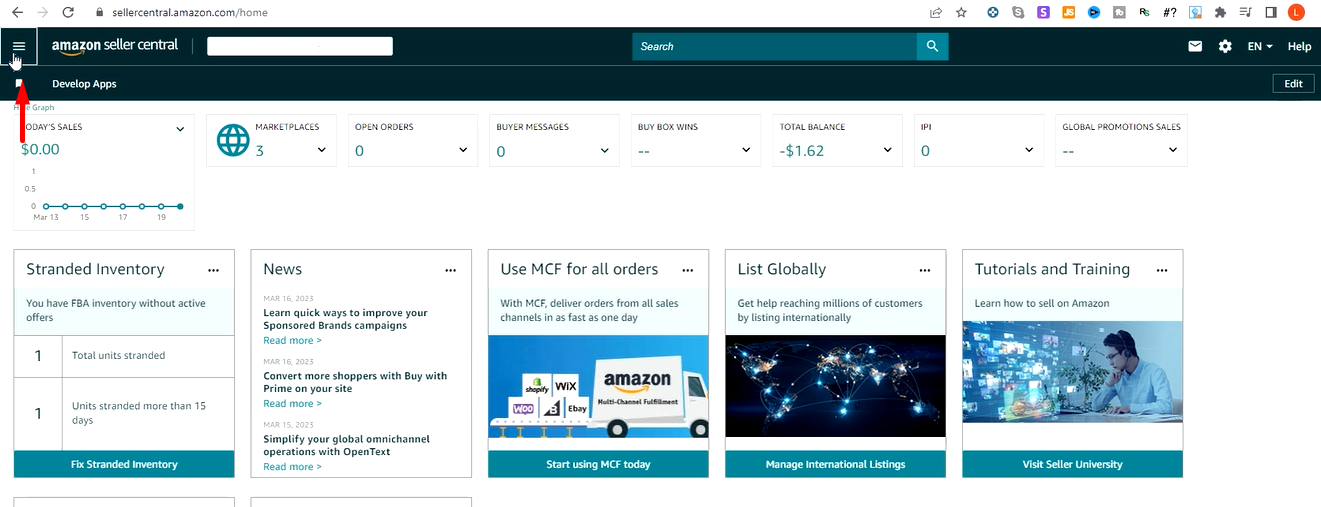1321x507 pixels.
Task: Open the Skype browser extension
Action: coord(1018,13)
